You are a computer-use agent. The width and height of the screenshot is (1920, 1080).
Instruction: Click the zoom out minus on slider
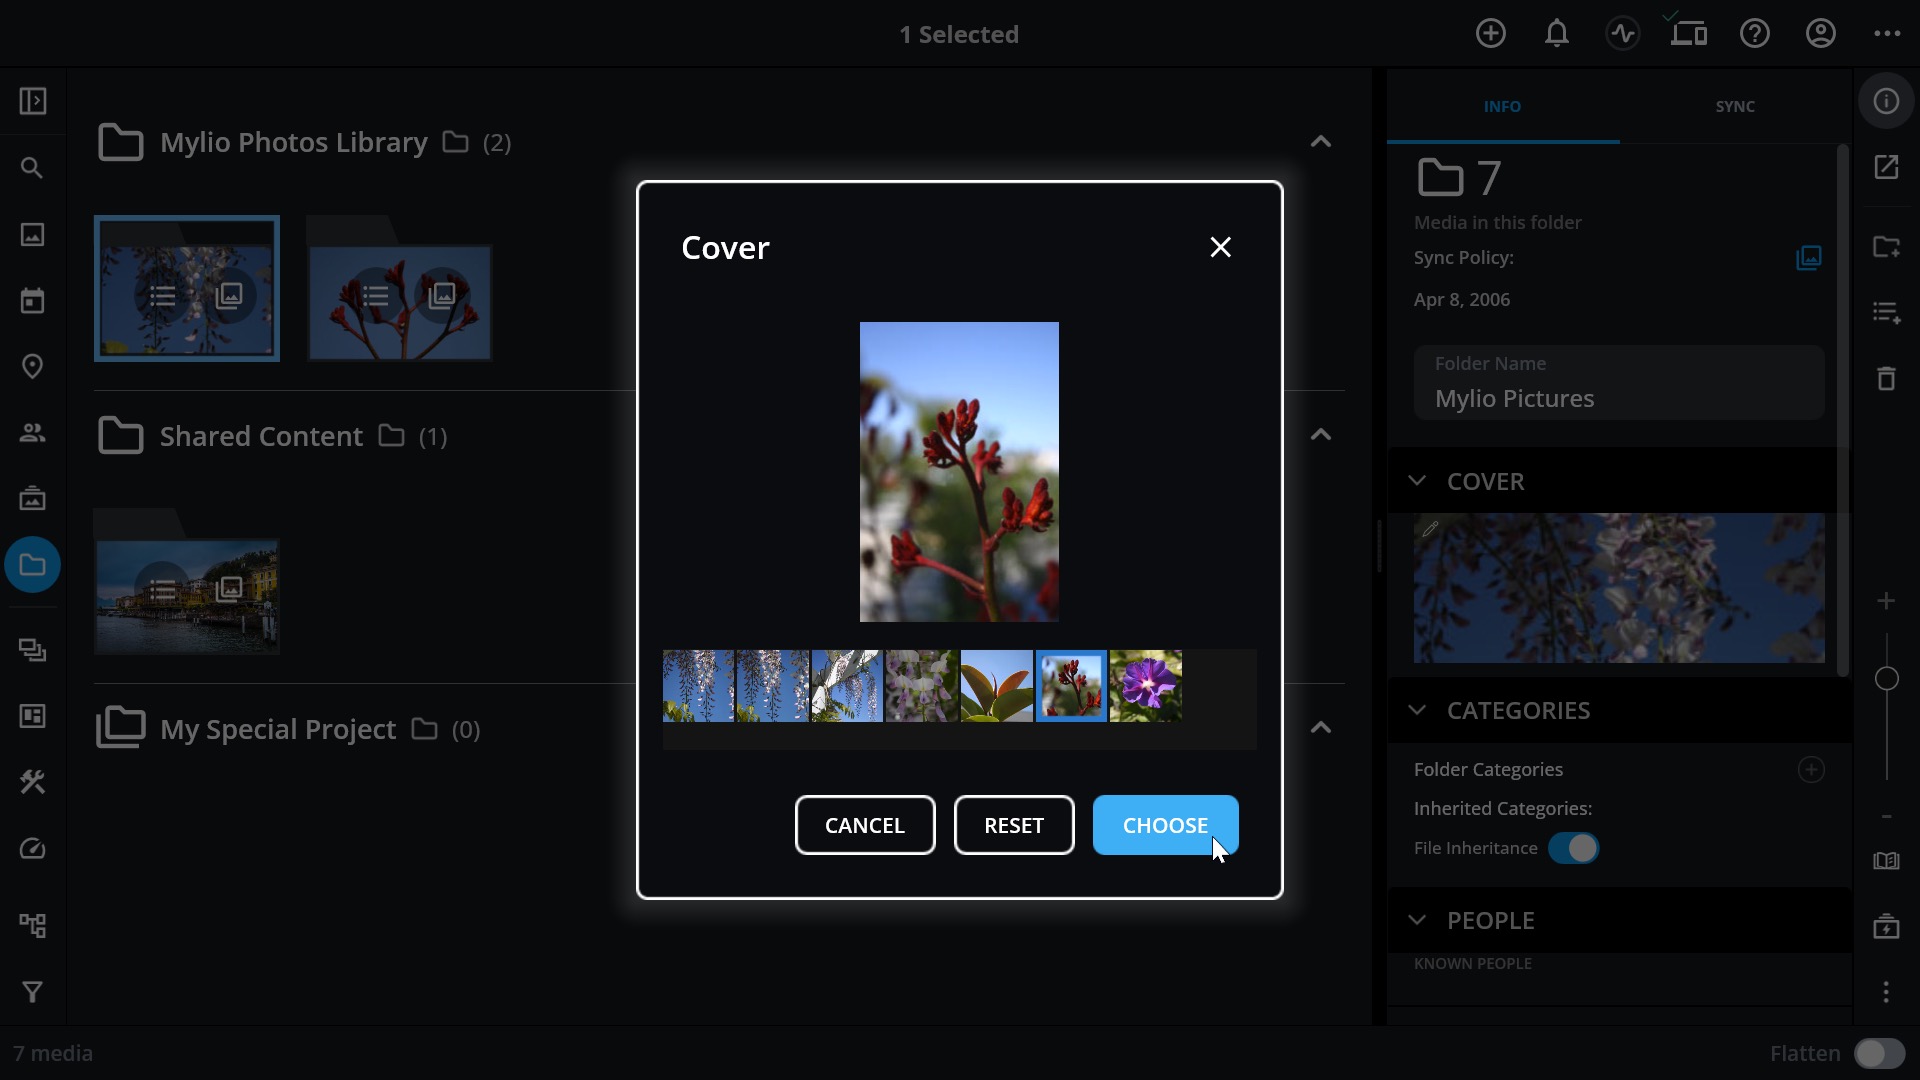click(1887, 817)
